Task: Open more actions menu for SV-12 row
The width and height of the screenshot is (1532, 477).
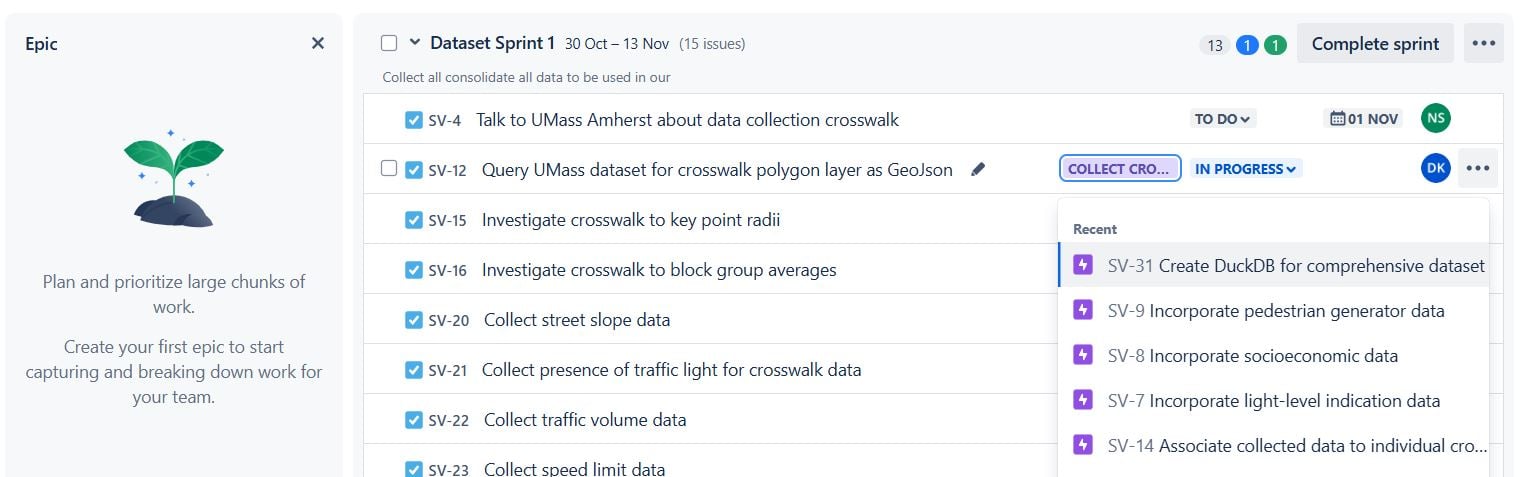Action: tap(1478, 168)
